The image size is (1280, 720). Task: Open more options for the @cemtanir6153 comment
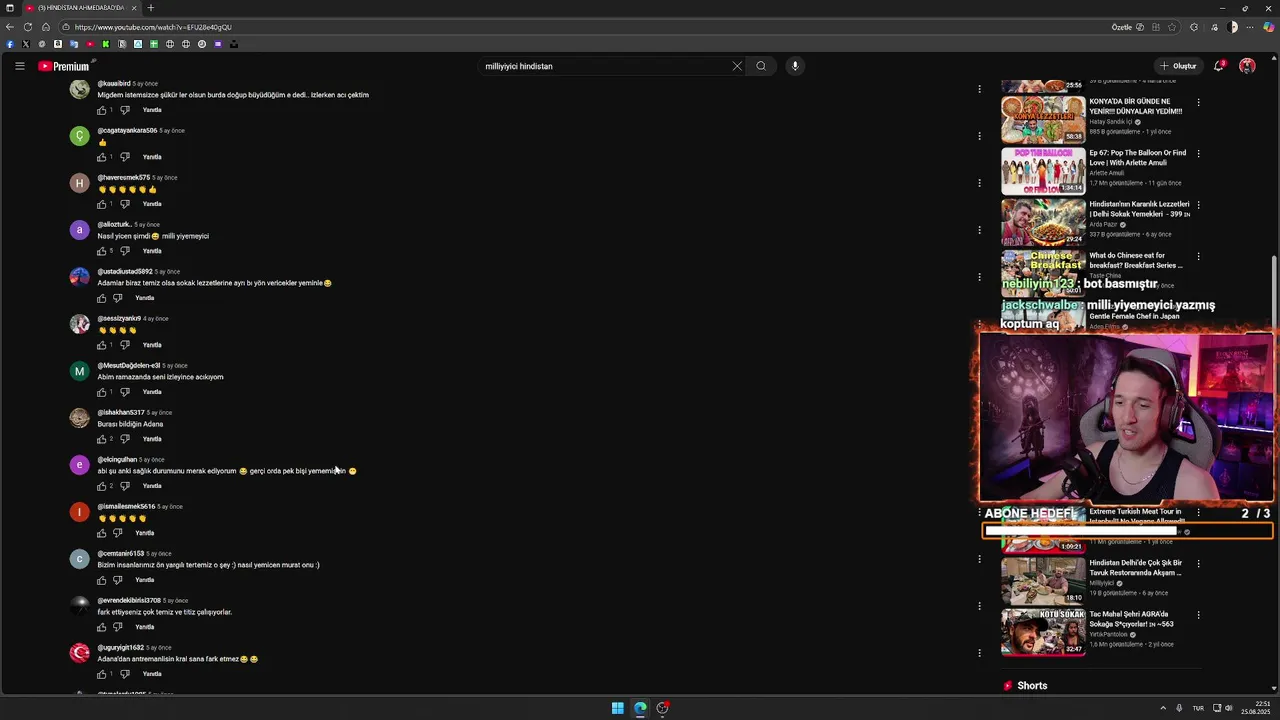(979, 559)
